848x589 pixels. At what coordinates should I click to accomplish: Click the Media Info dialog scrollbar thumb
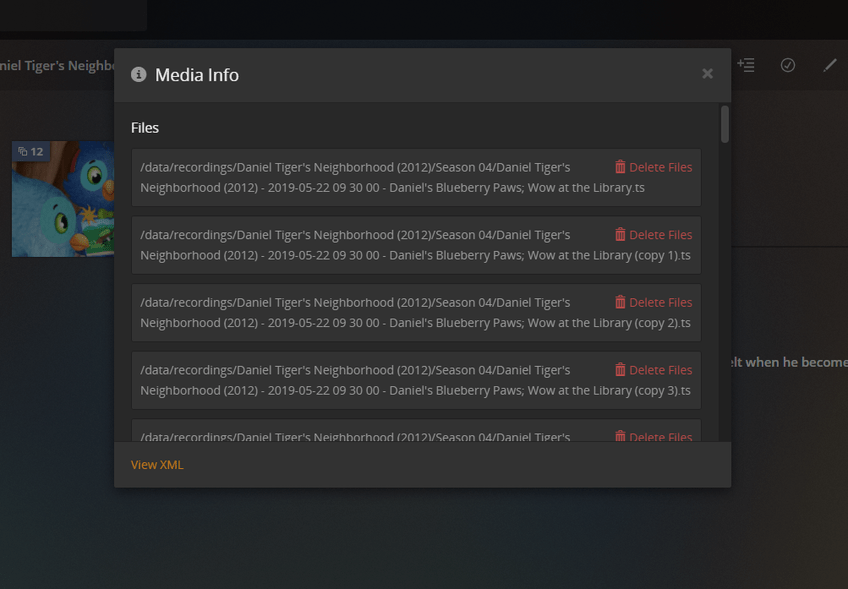[725, 124]
